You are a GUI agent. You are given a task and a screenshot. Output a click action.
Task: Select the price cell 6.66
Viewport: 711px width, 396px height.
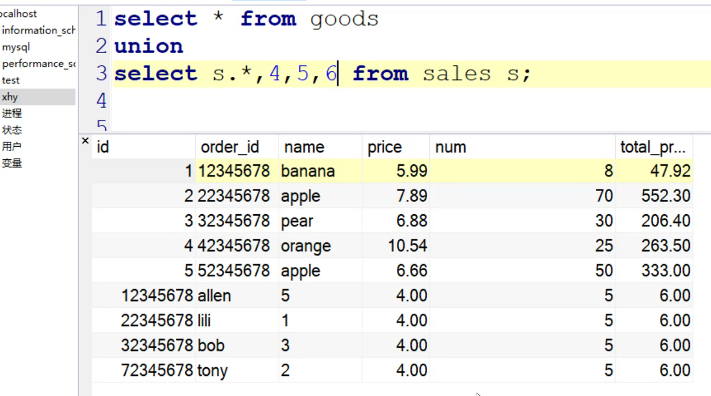[x=396, y=271]
